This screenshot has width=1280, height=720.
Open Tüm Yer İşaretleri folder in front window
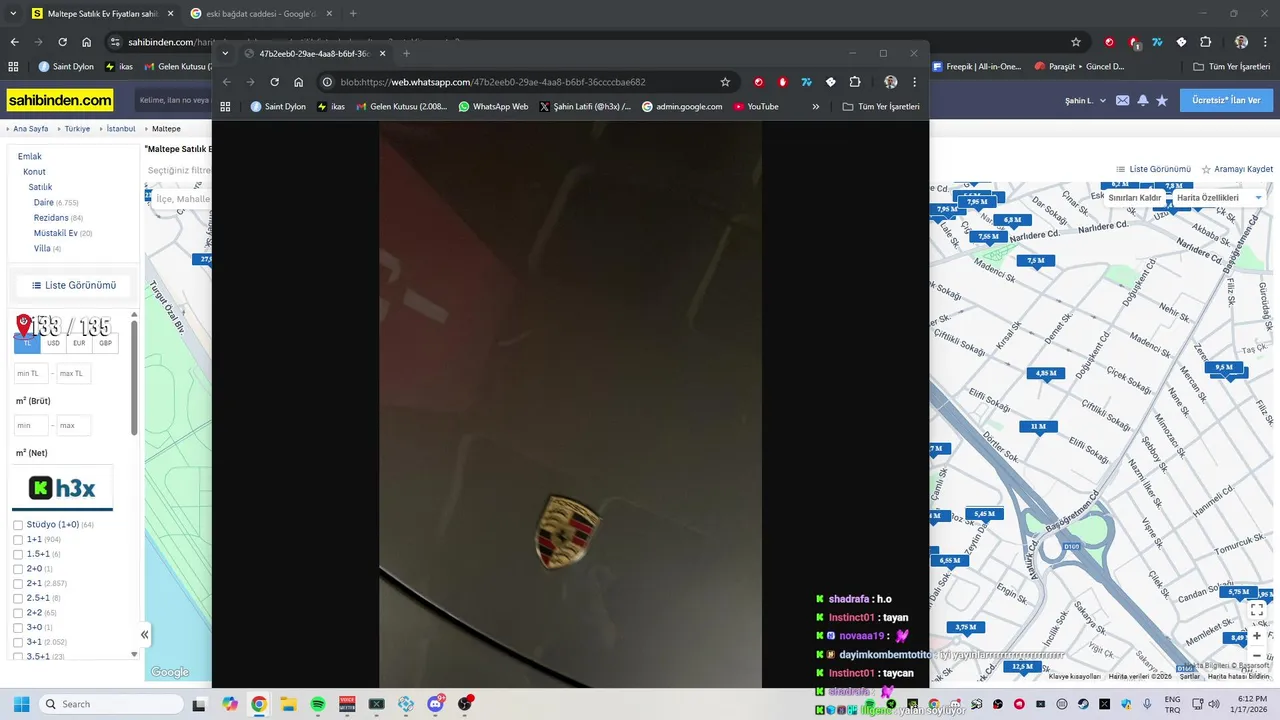pos(881,106)
